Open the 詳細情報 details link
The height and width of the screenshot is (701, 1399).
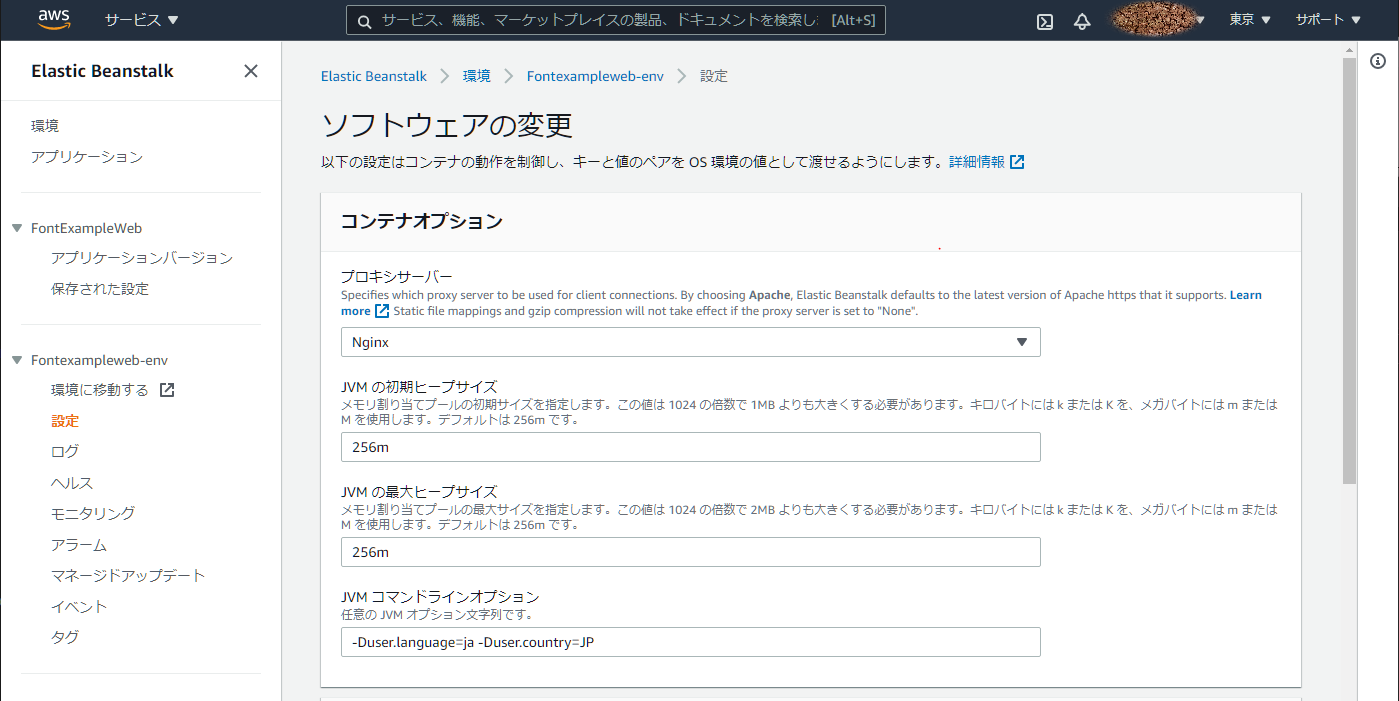[x=977, y=162]
